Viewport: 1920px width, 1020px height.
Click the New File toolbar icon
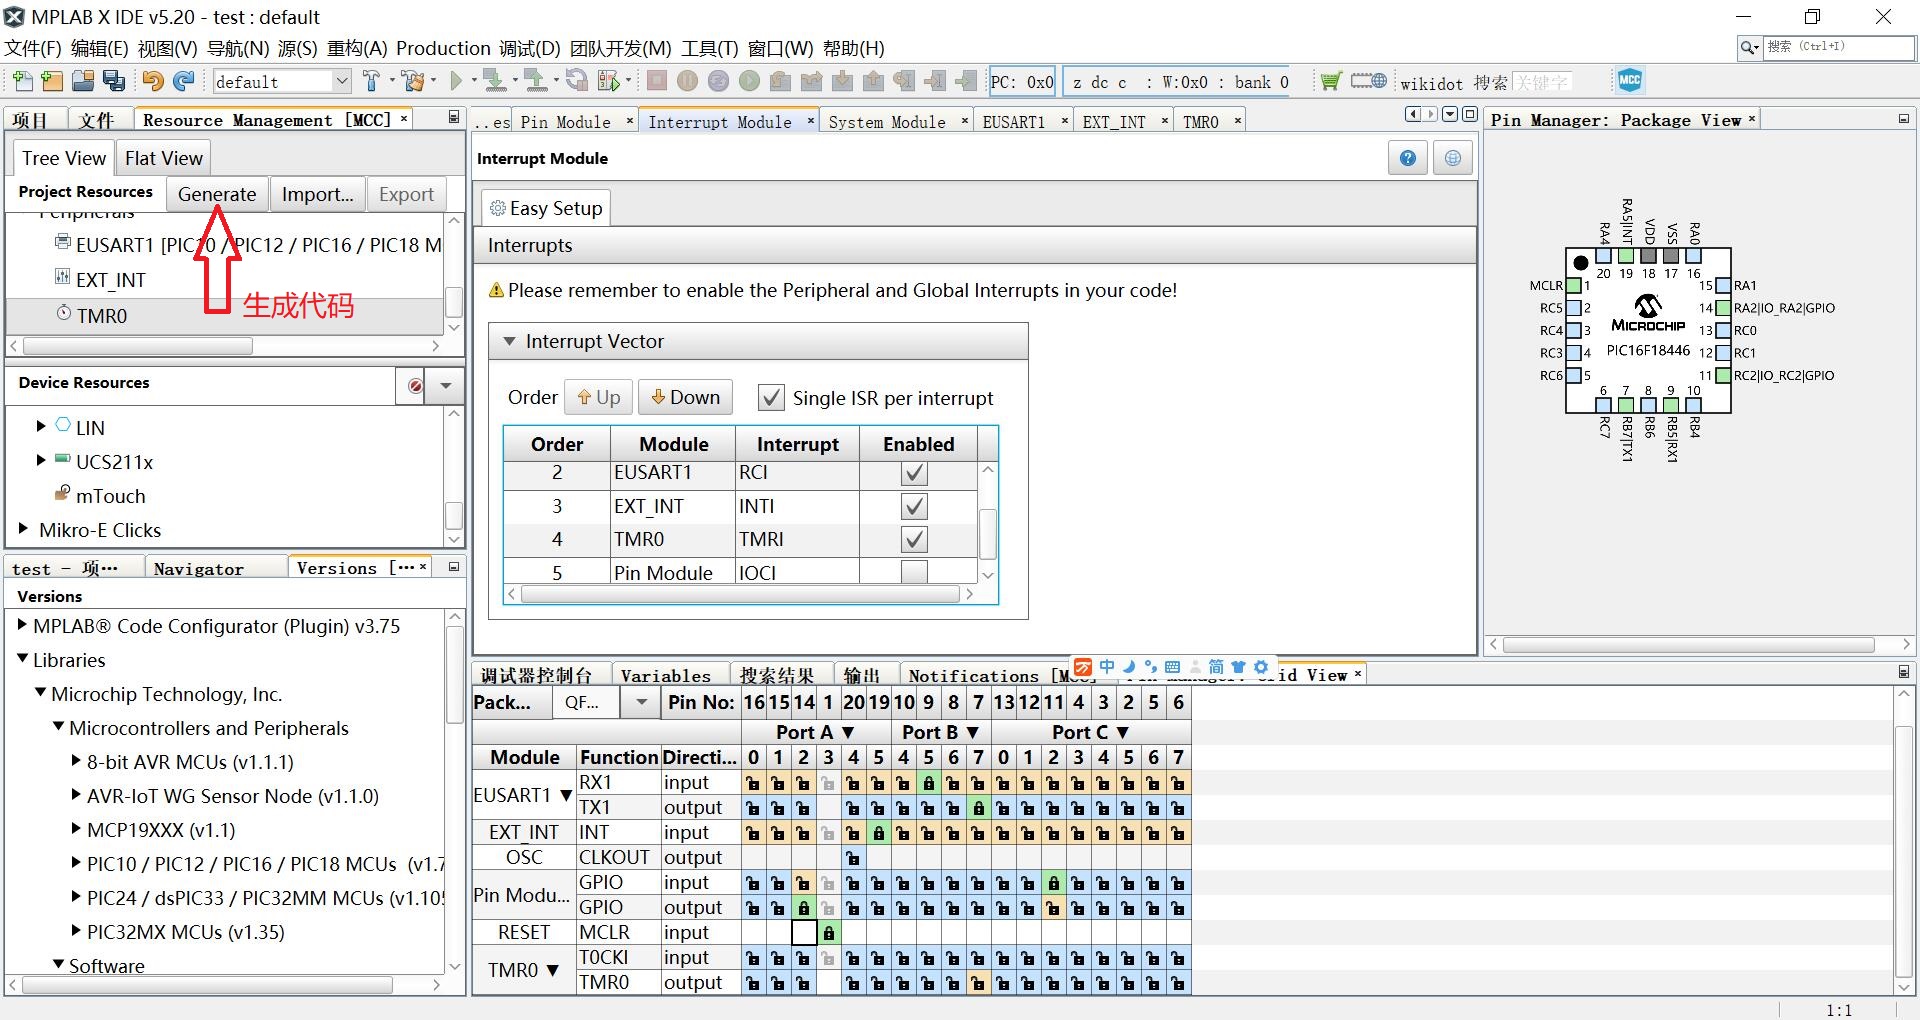[22, 82]
